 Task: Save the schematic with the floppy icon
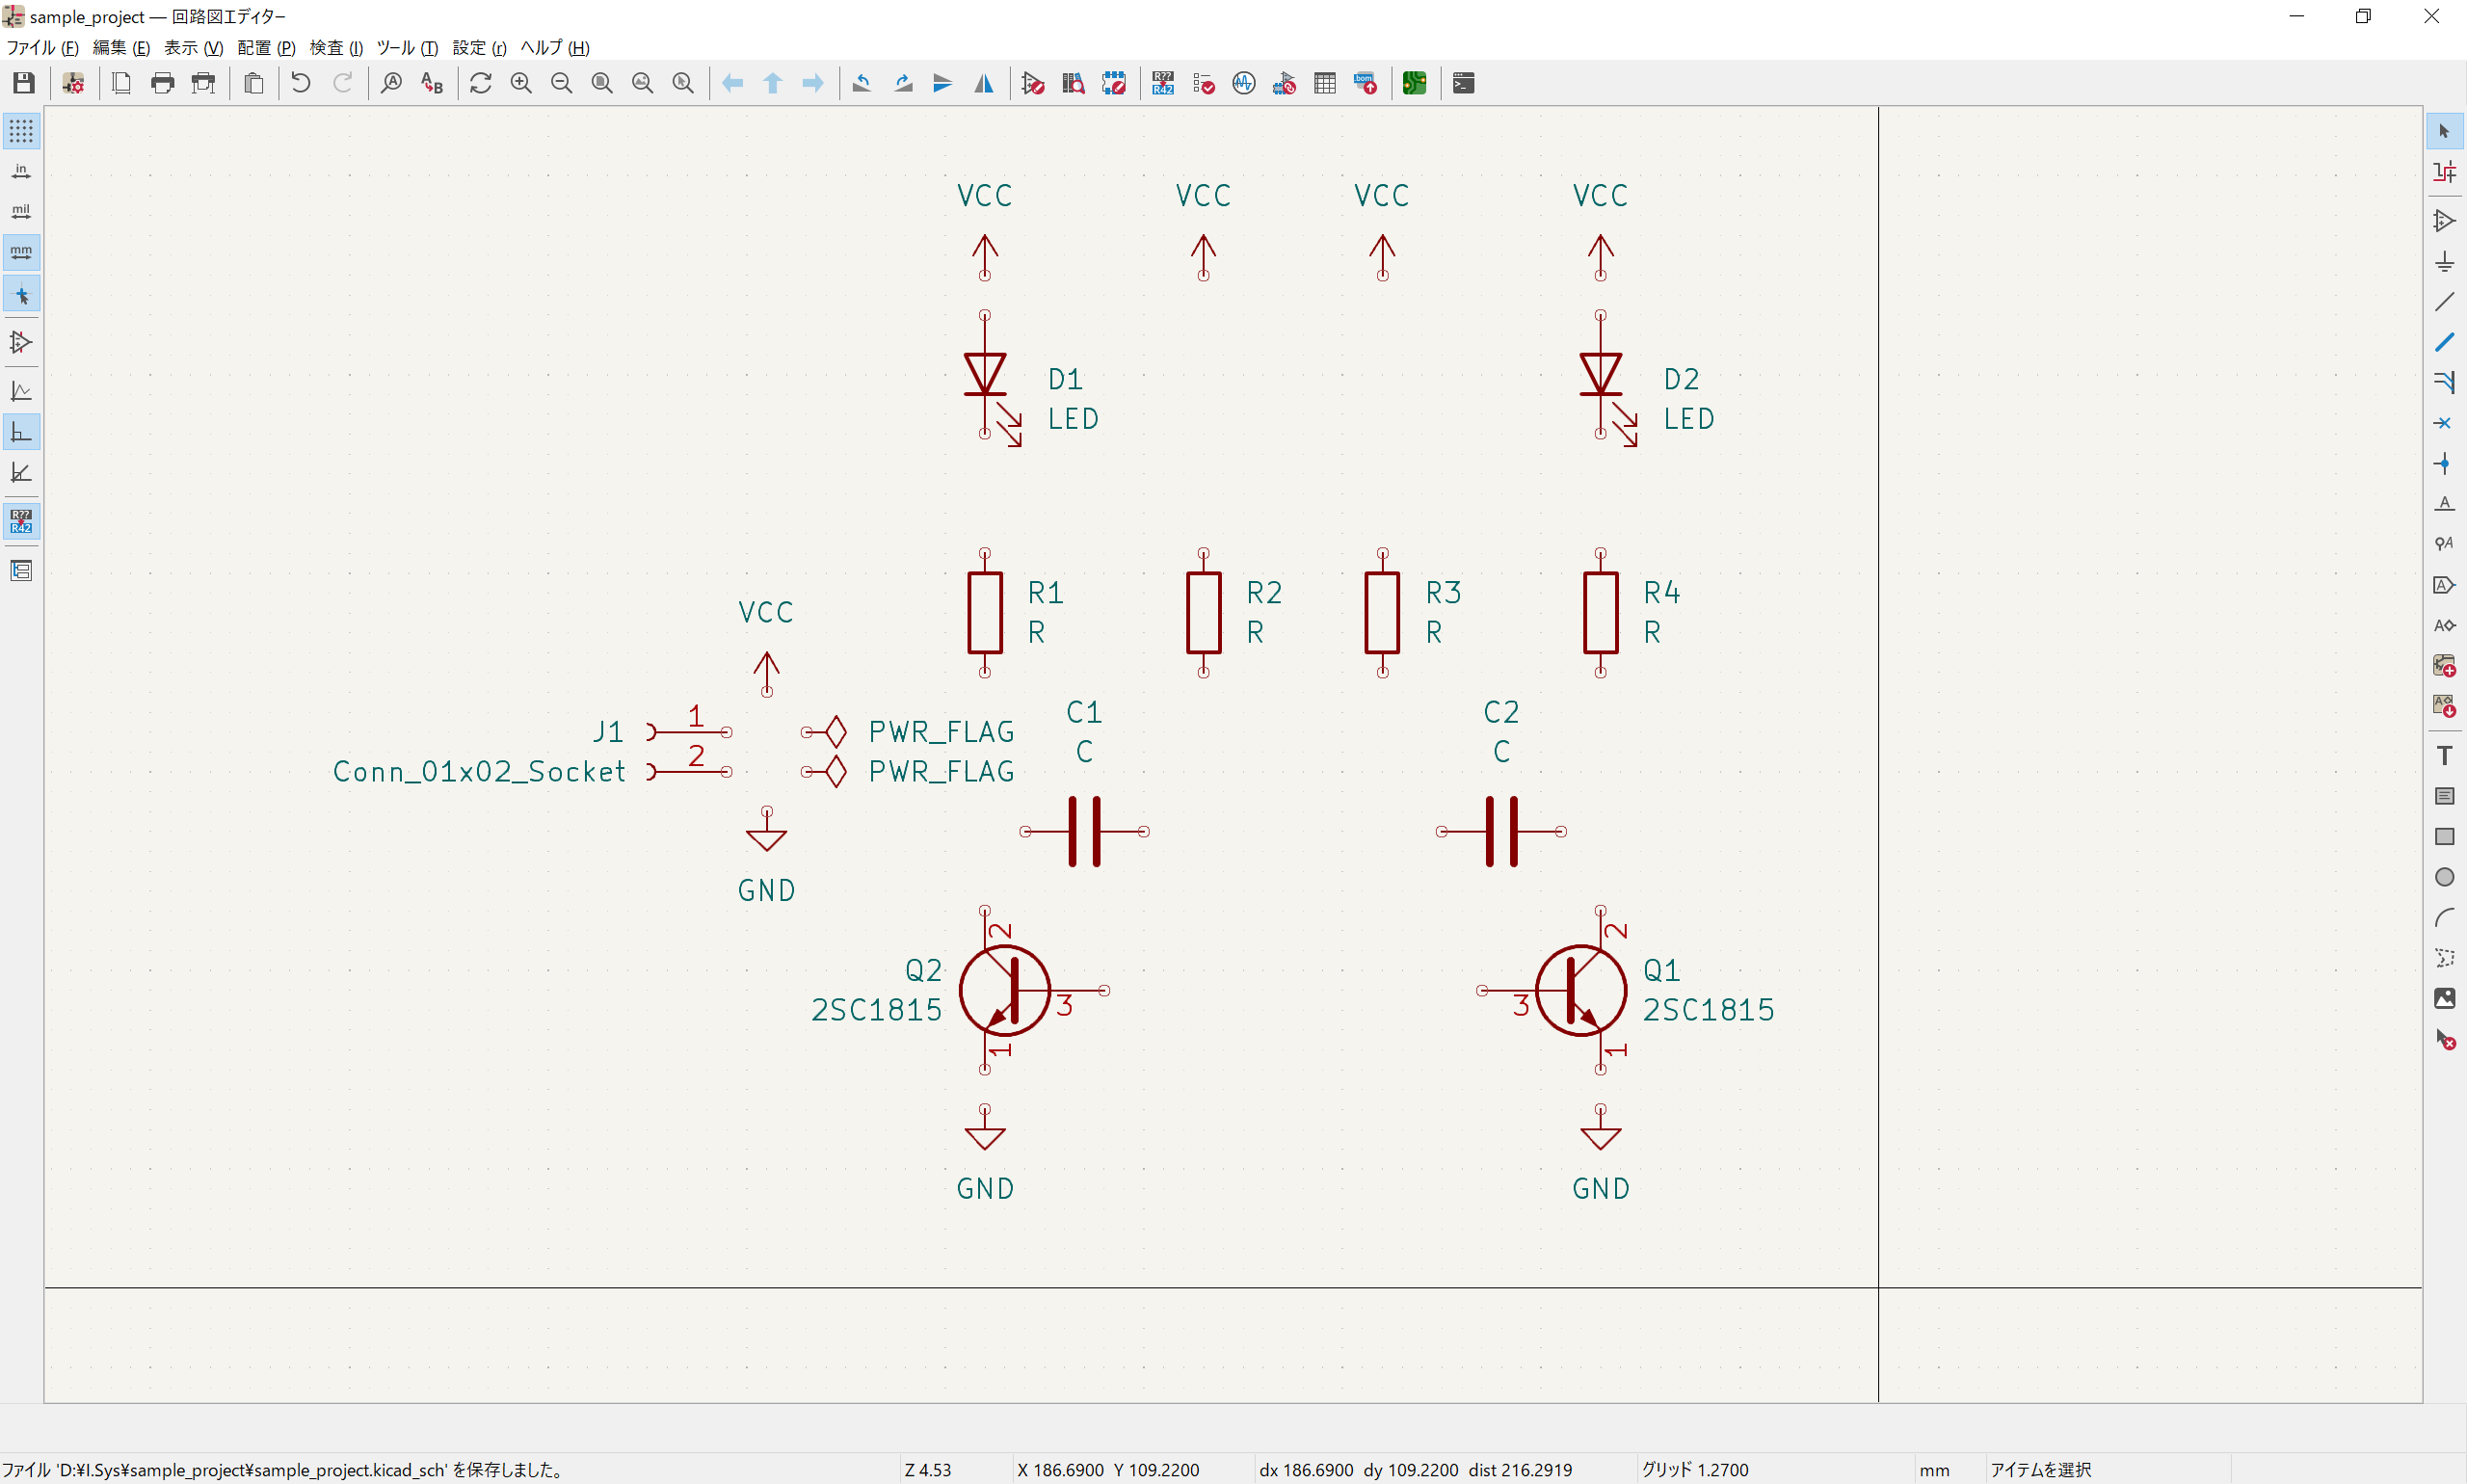[24, 83]
